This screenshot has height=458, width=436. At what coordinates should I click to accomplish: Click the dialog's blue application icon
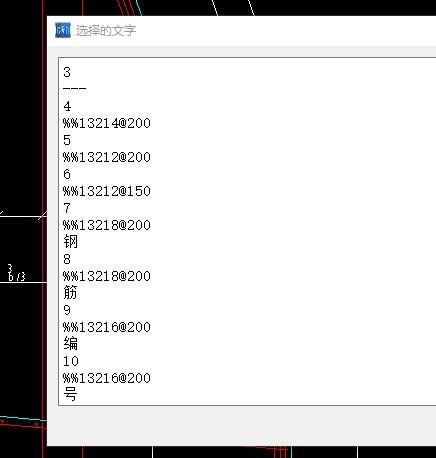(63, 30)
